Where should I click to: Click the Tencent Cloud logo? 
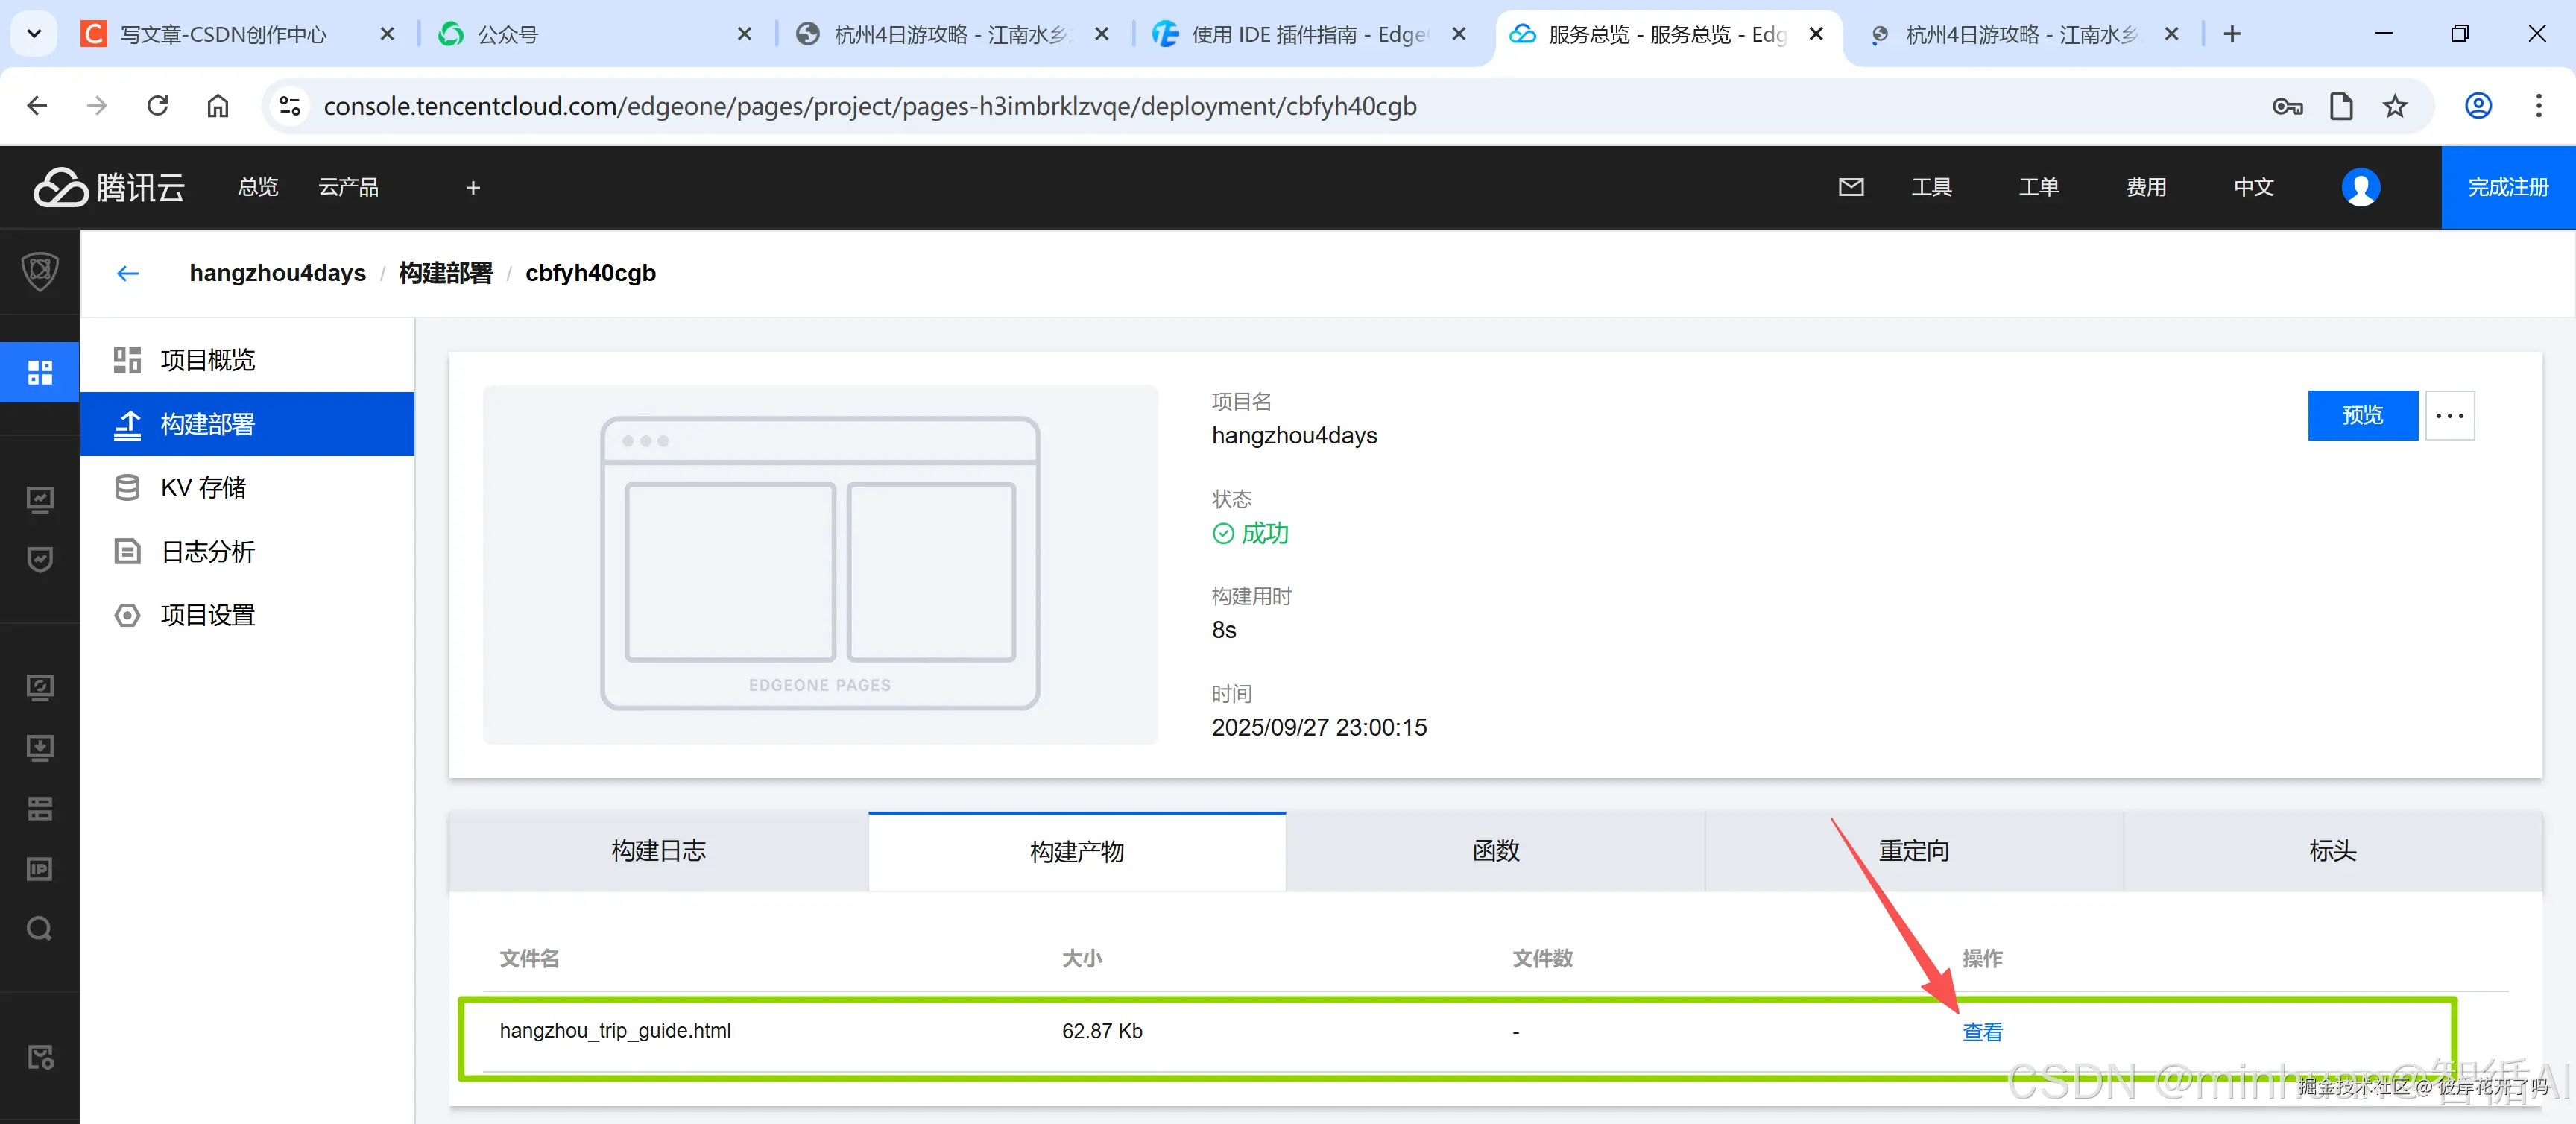tap(109, 187)
